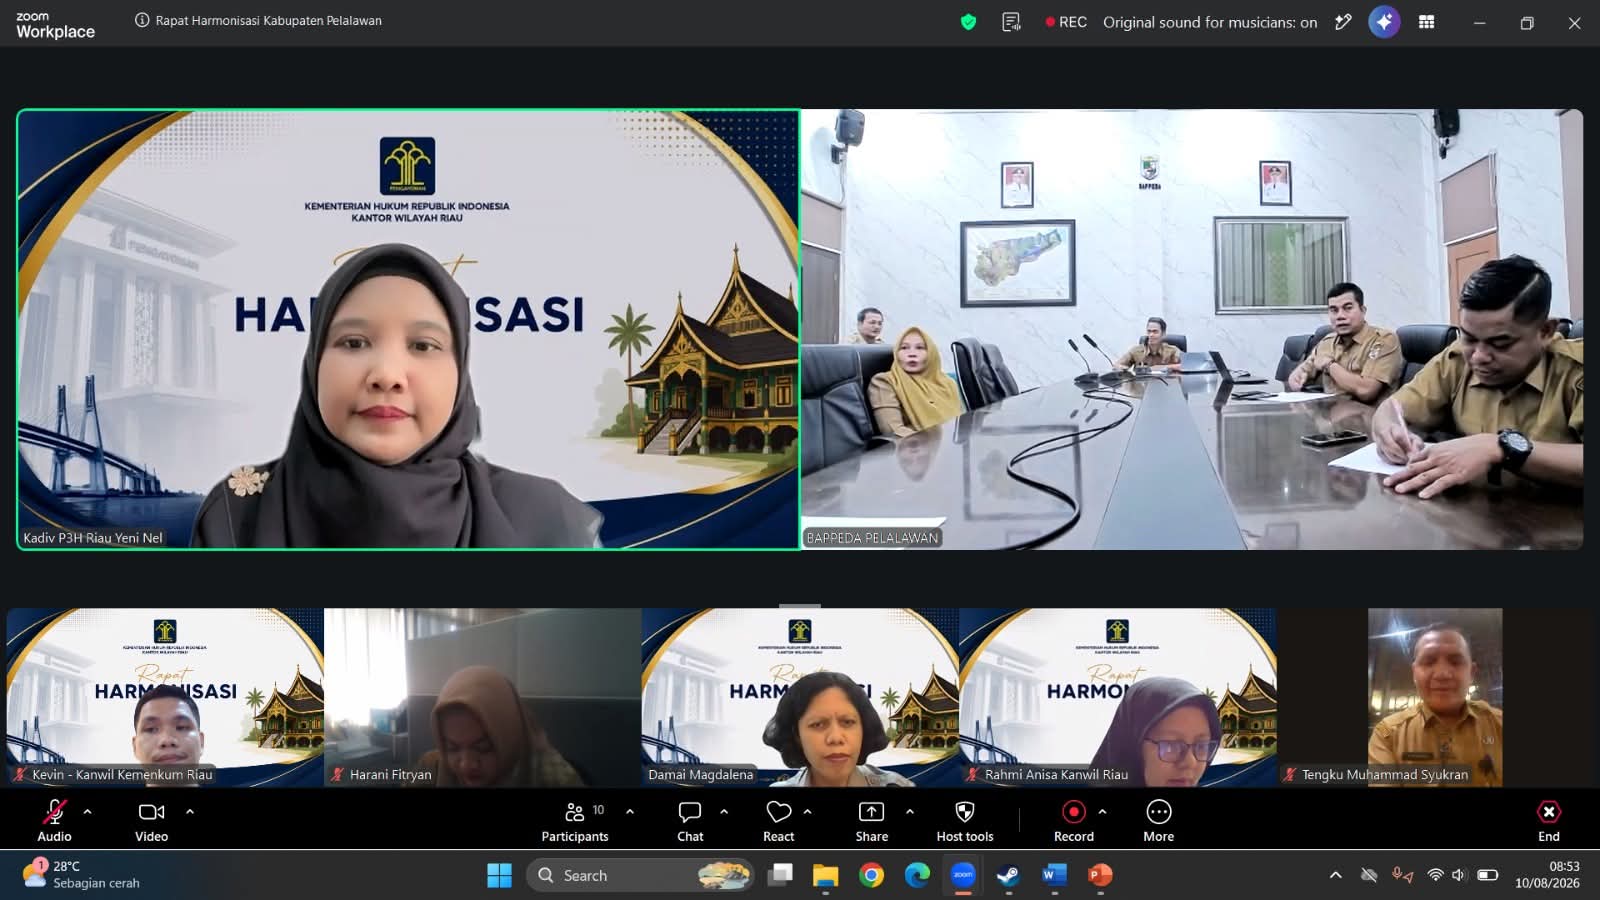Select Damai Magdalena video thumbnail

800,697
